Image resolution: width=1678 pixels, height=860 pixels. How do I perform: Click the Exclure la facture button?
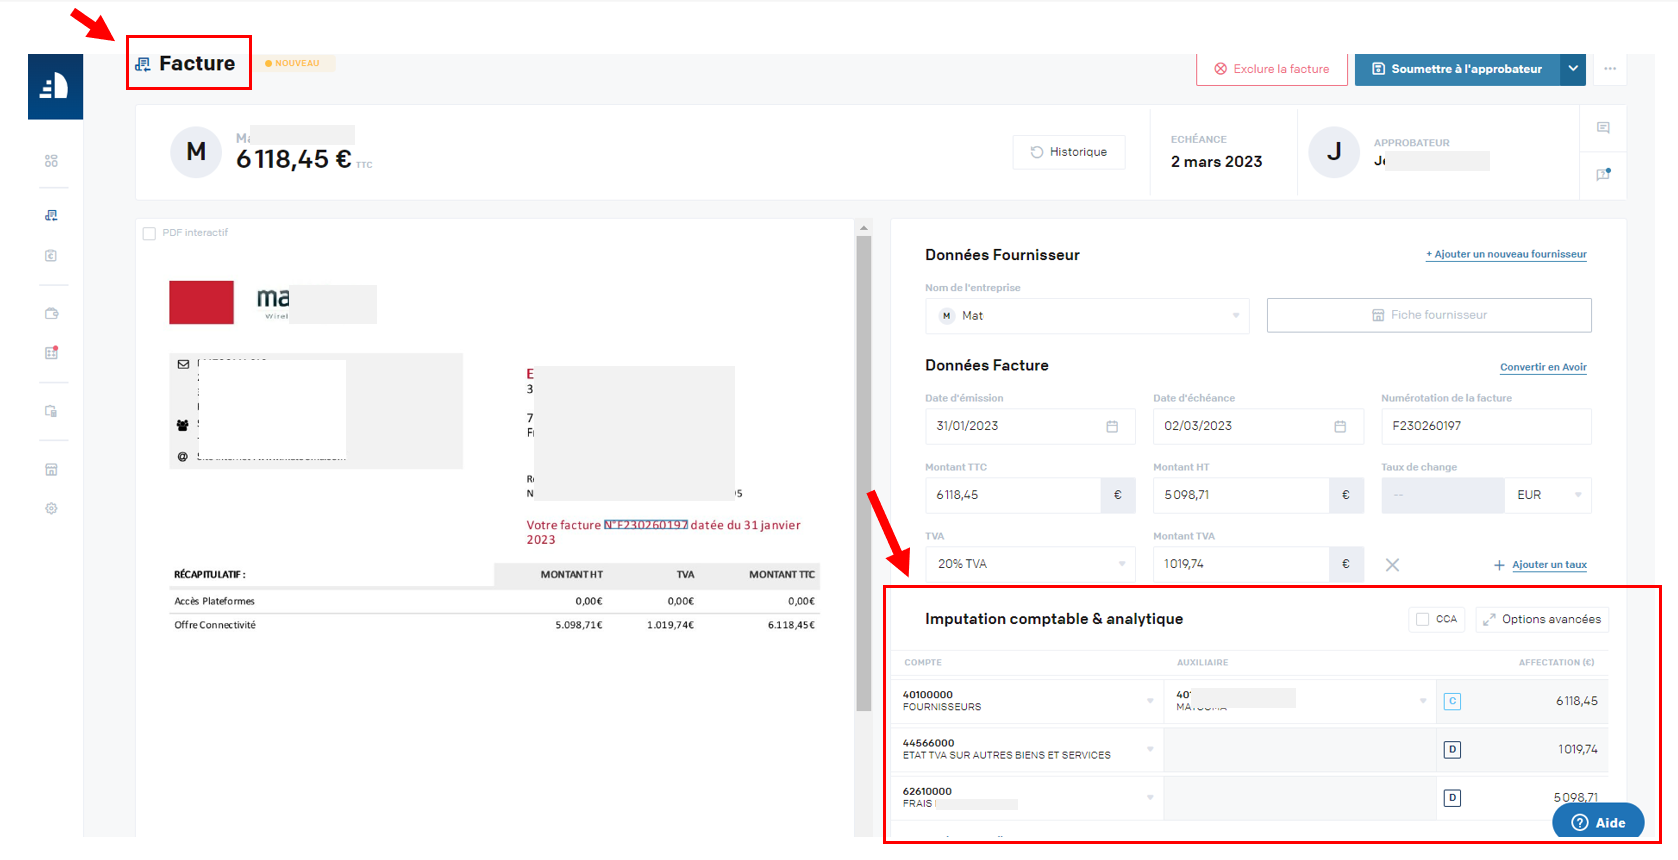coord(1271,69)
